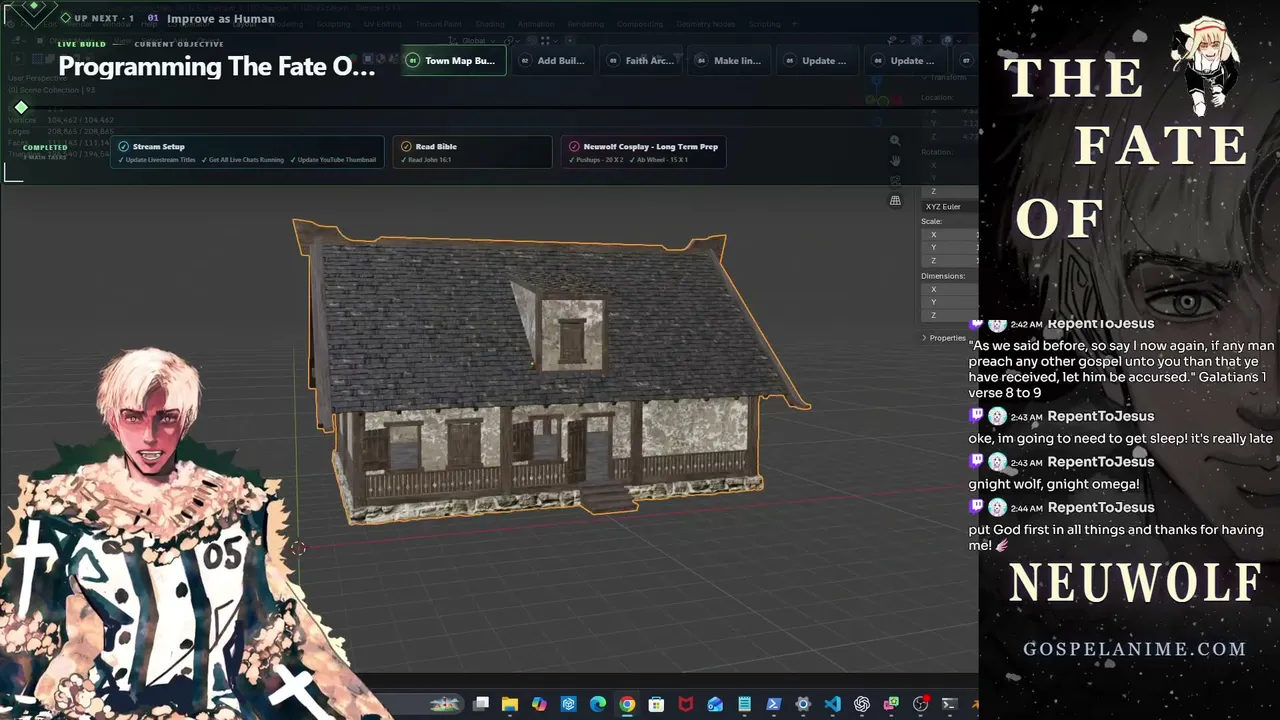Open the blue cube app on taskbar
This screenshot has height=720, width=1280.
click(x=569, y=704)
